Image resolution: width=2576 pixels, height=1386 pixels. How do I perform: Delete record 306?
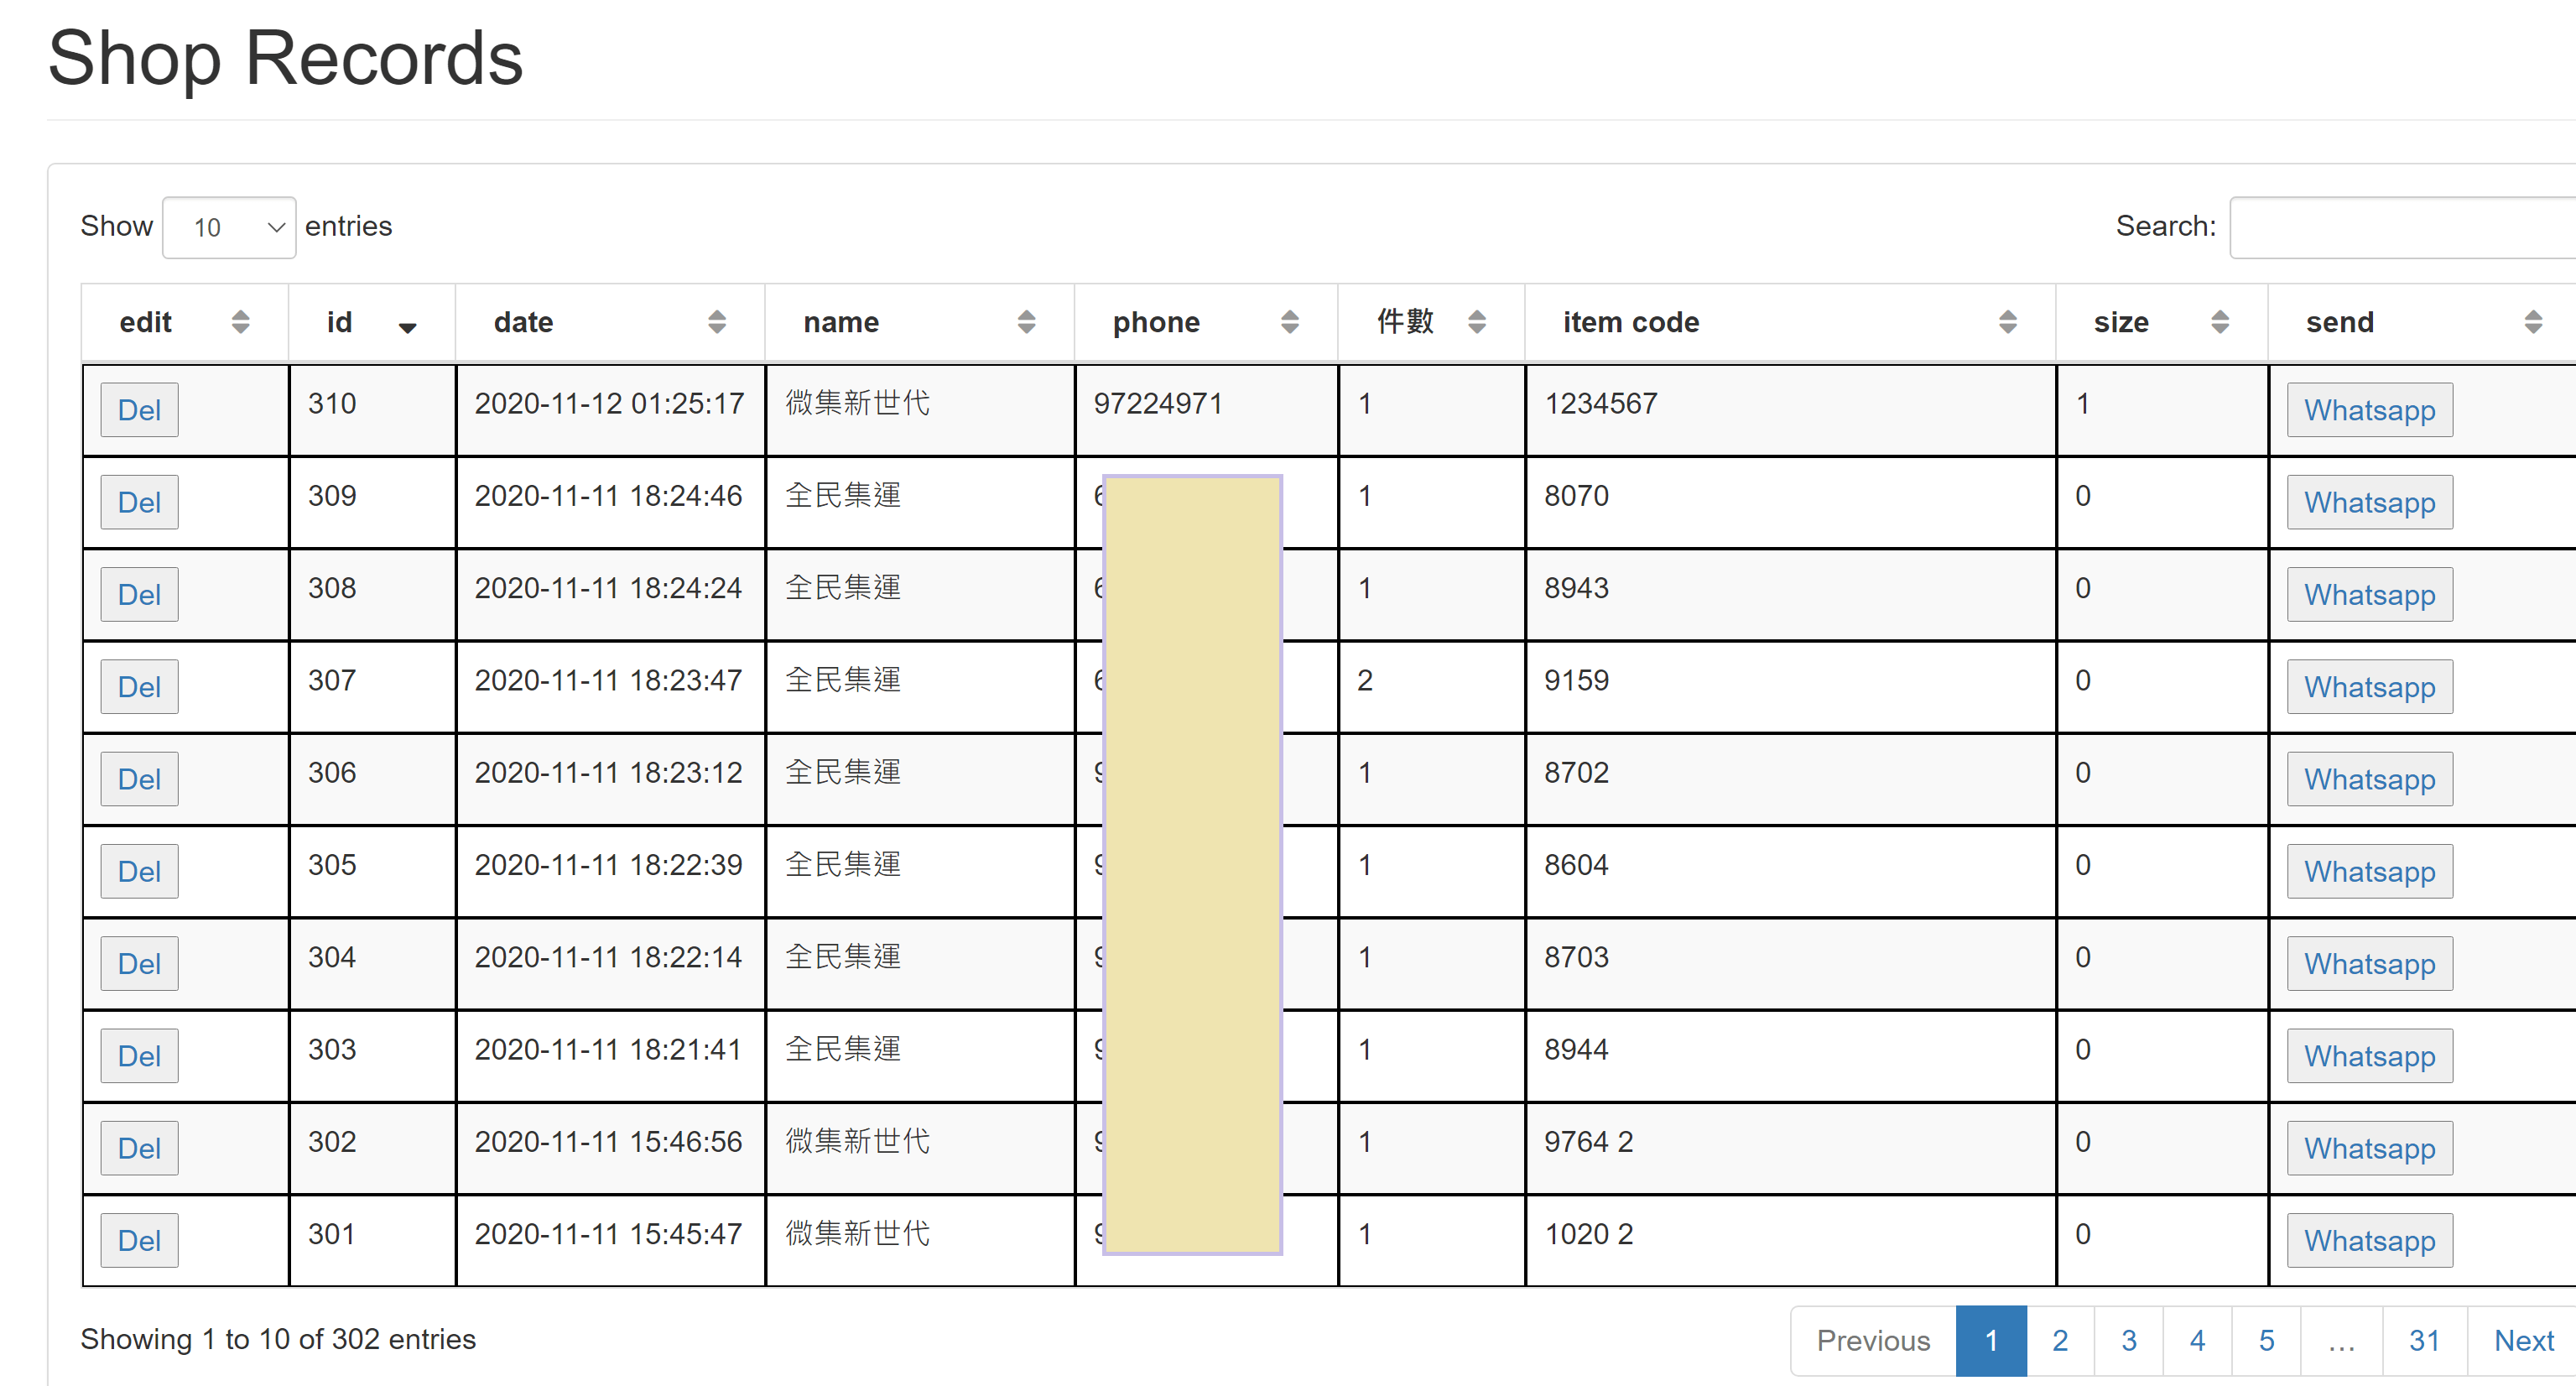tap(139, 779)
